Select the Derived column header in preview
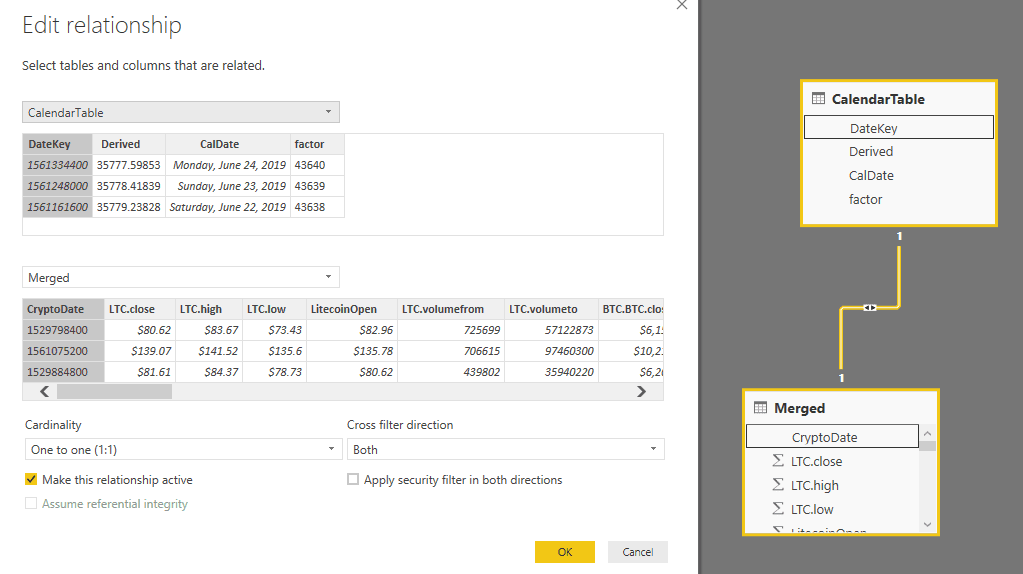The height and width of the screenshot is (574, 1023). point(129,144)
